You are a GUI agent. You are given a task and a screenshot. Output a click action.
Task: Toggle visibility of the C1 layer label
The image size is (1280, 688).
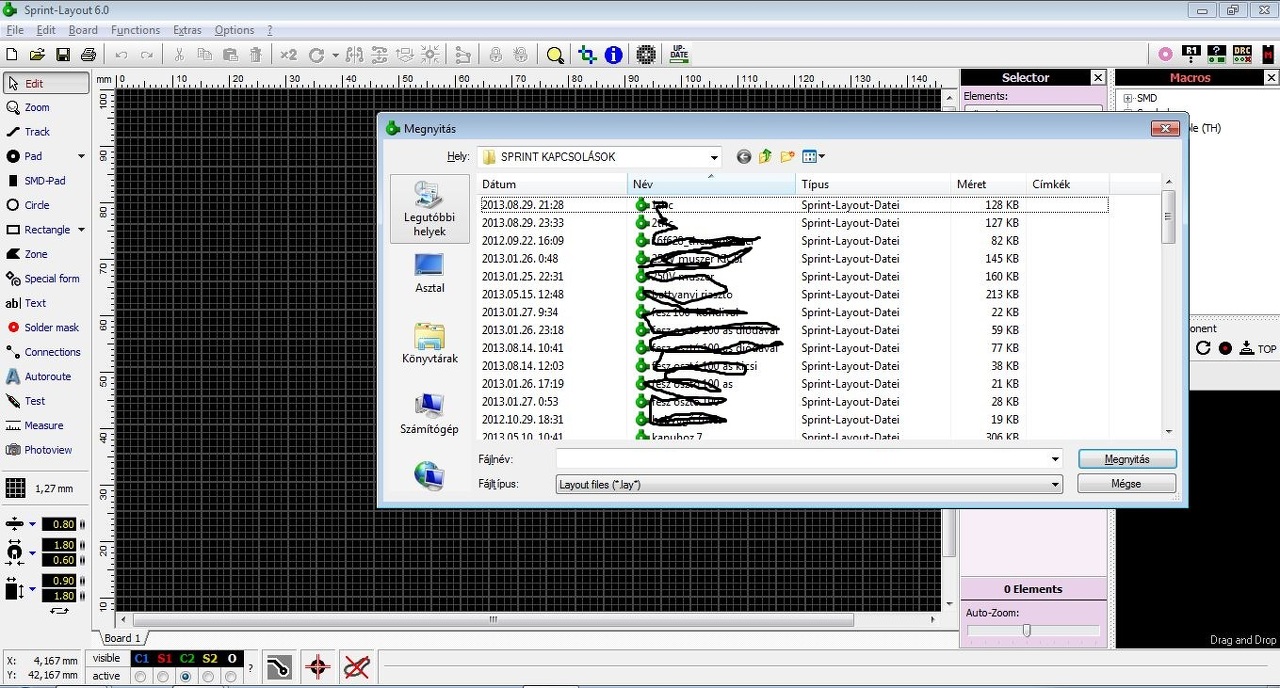[141, 659]
